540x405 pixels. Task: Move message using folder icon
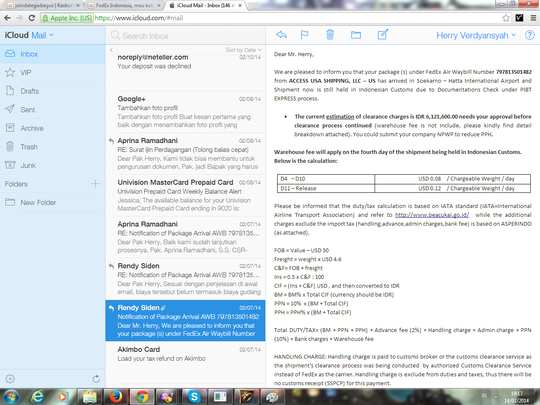[x=356, y=35]
